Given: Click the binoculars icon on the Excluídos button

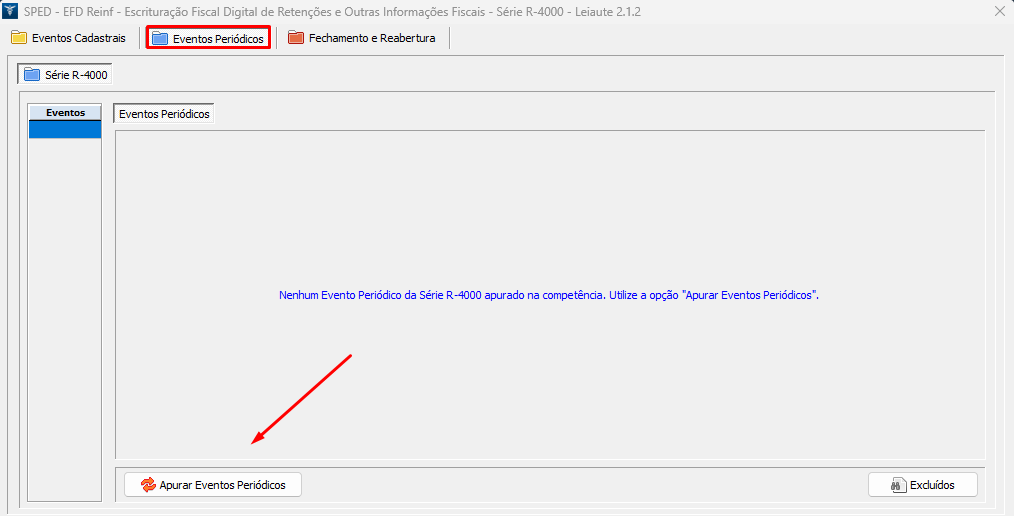Looking at the screenshot, I should pos(897,485).
